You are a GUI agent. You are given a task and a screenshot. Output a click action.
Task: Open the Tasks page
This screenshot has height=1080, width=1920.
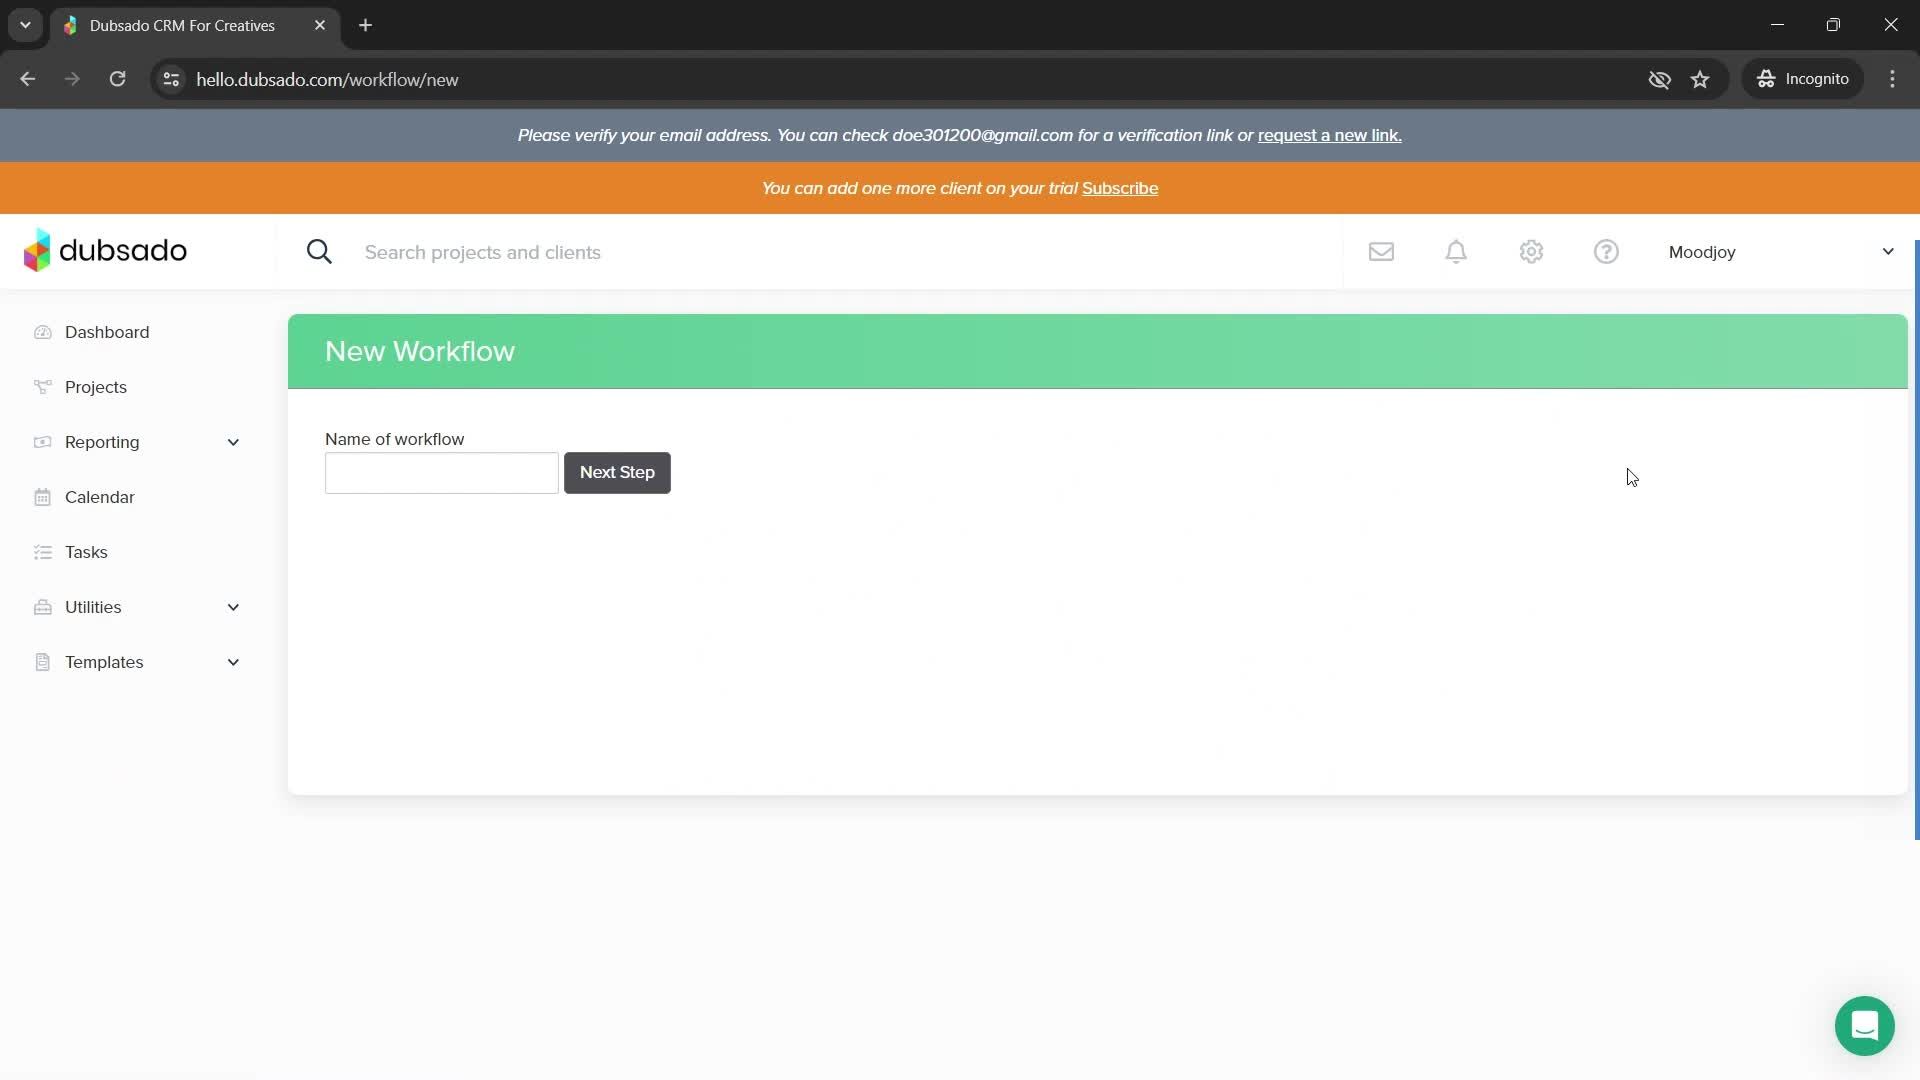(86, 552)
